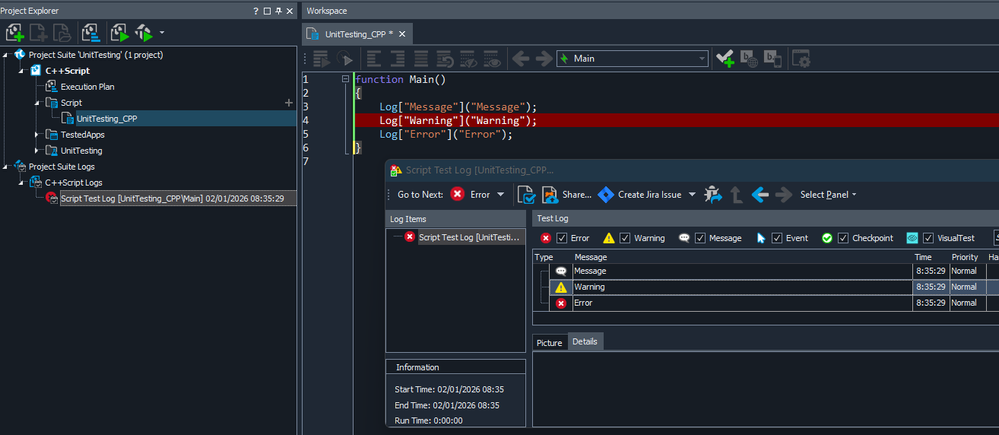
Task: Expand the TestedApps tree node
Action: [x=38, y=134]
